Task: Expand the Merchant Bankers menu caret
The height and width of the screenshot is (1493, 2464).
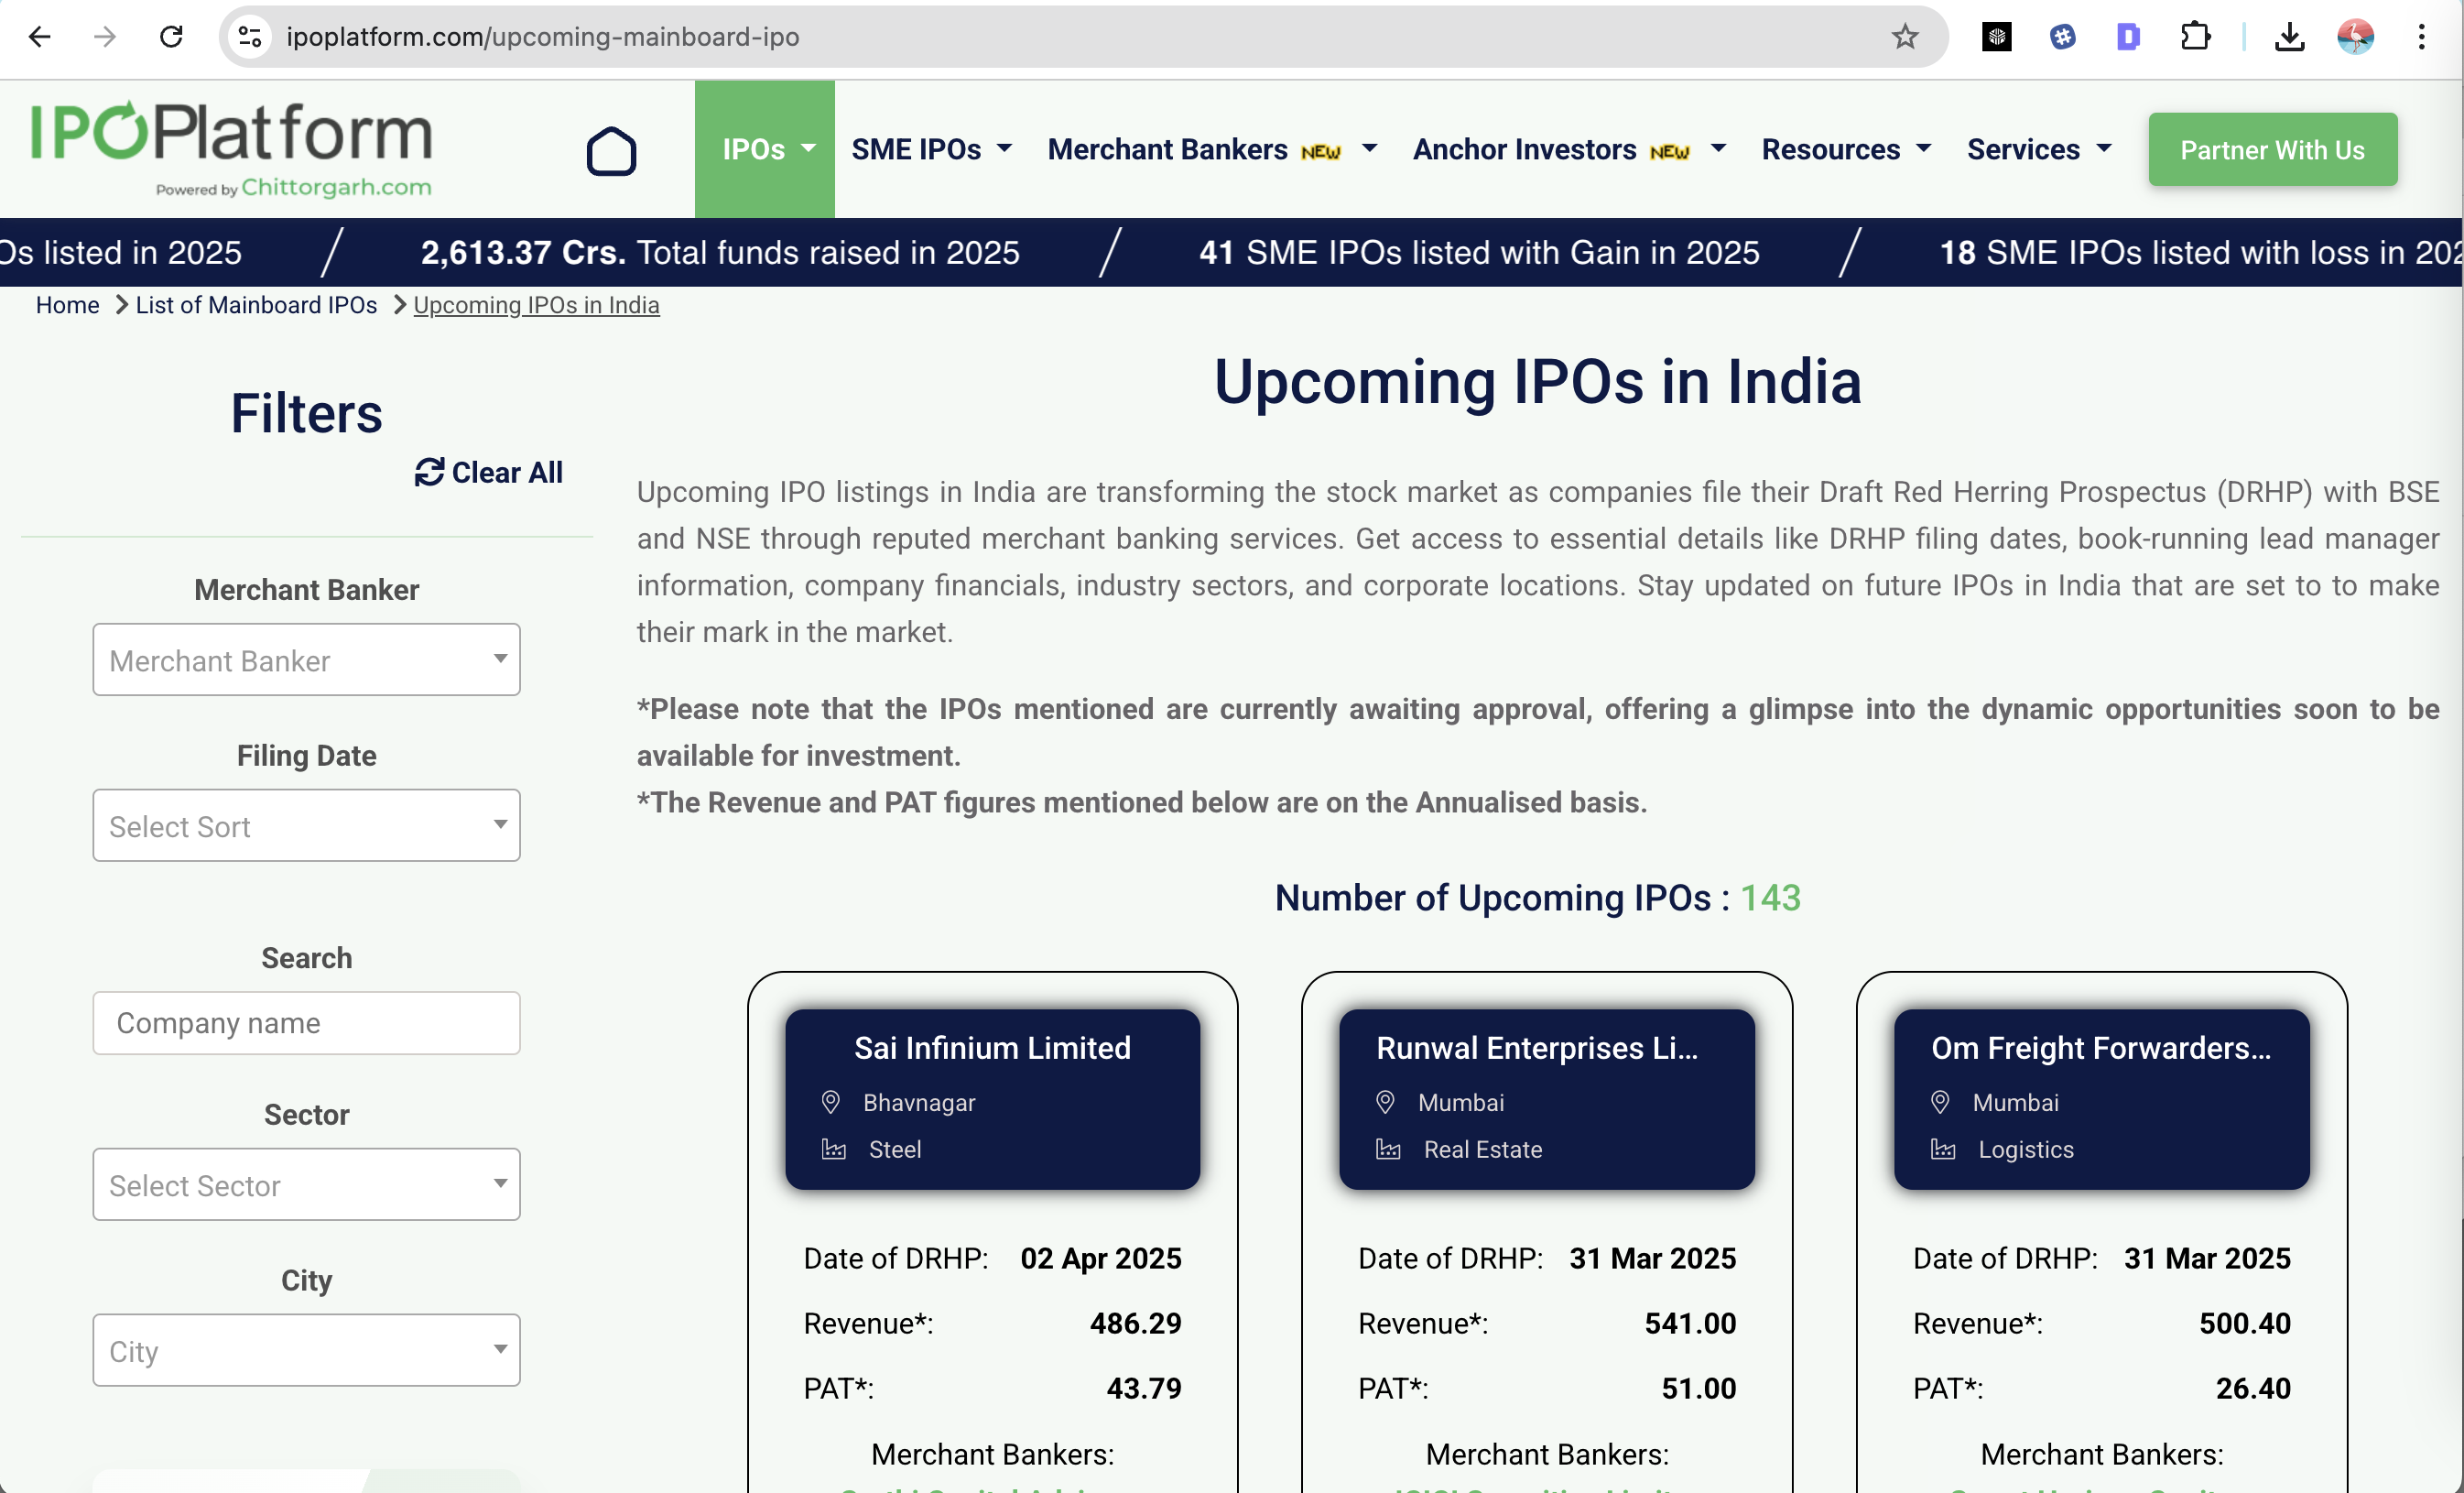Action: (1370, 148)
